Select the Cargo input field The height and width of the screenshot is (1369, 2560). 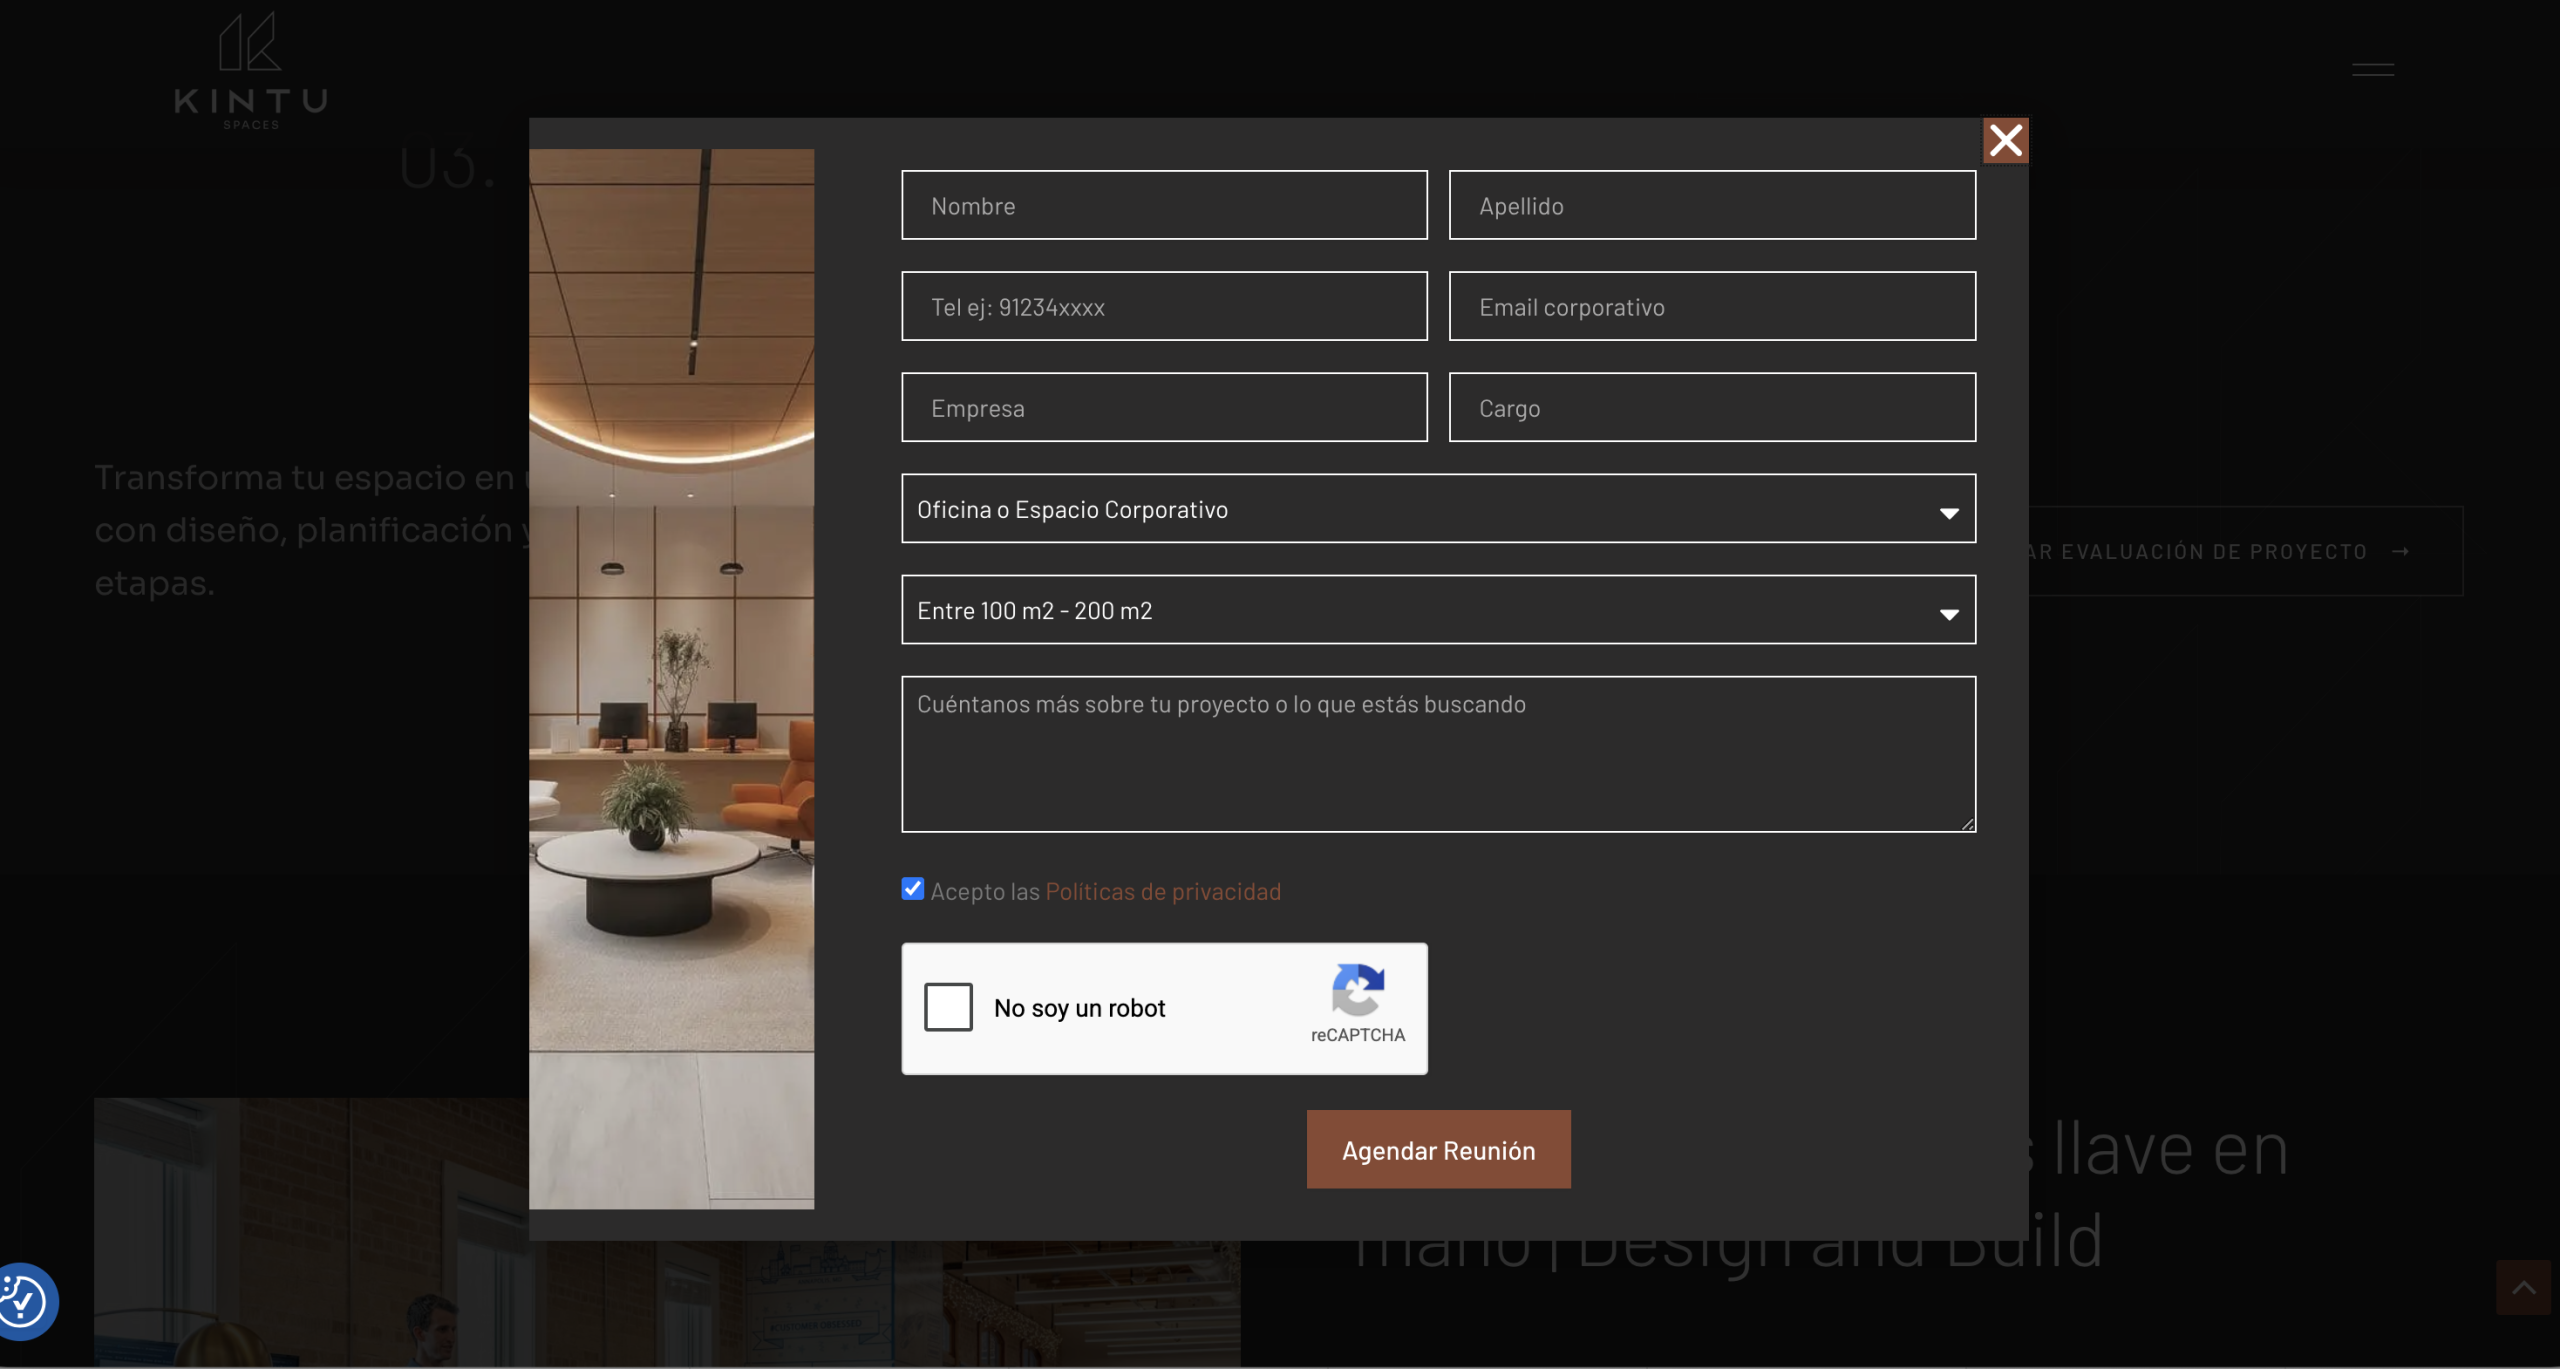point(1712,407)
